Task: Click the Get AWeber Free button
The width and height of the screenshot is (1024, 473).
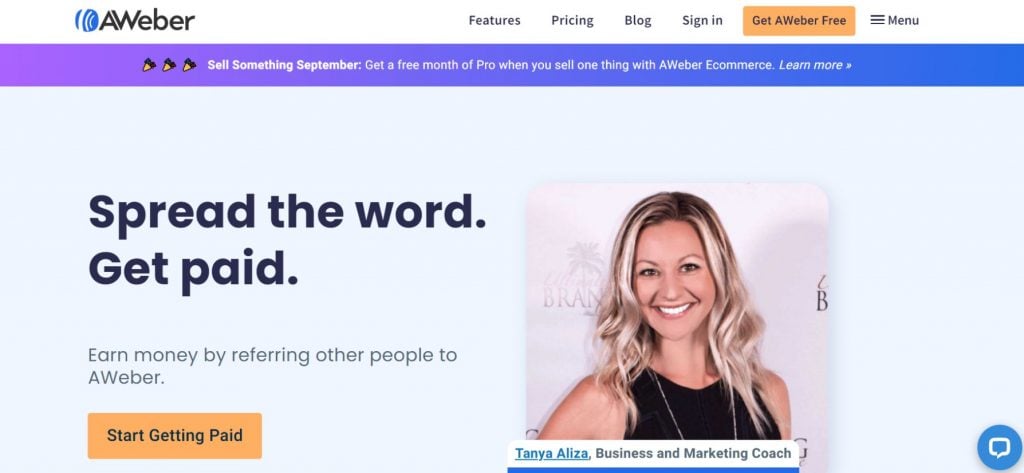Action: pyautogui.click(x=799, y=20)
